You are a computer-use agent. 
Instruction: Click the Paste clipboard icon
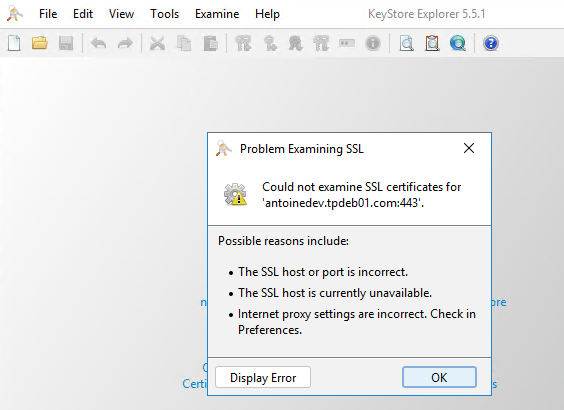211,44
